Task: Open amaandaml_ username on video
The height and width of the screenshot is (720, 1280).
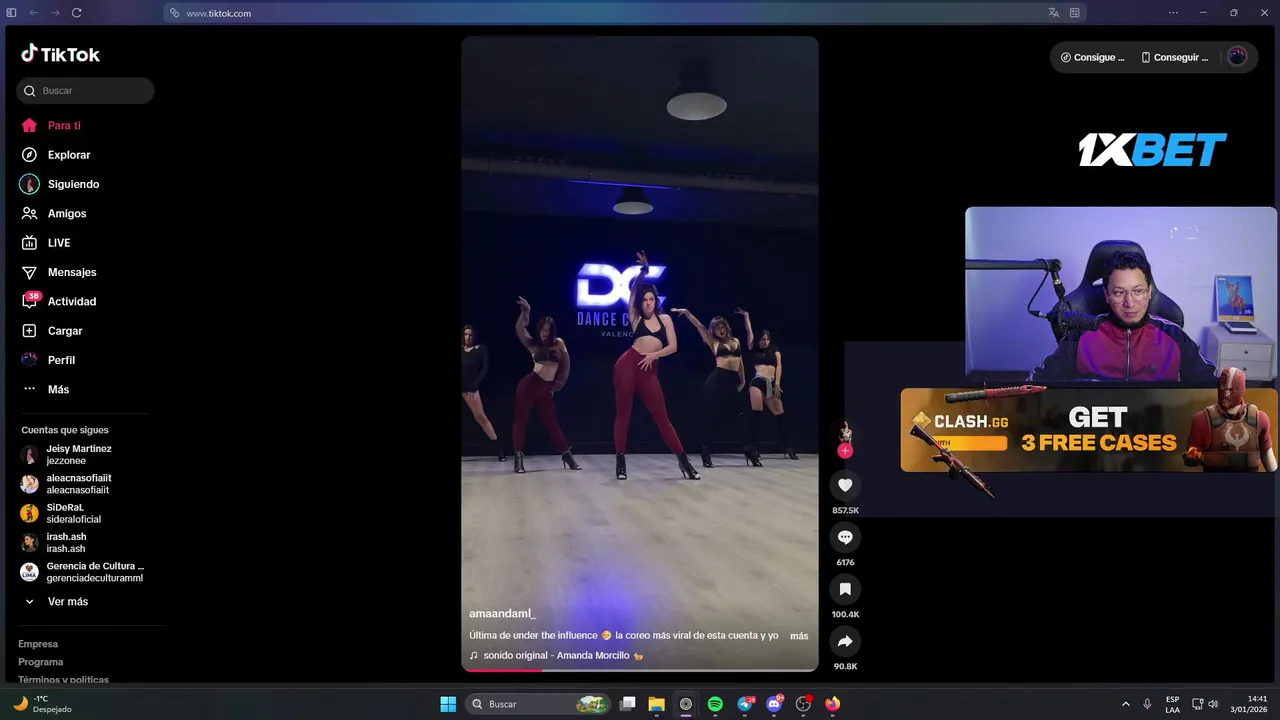Action: click(502, 613)
